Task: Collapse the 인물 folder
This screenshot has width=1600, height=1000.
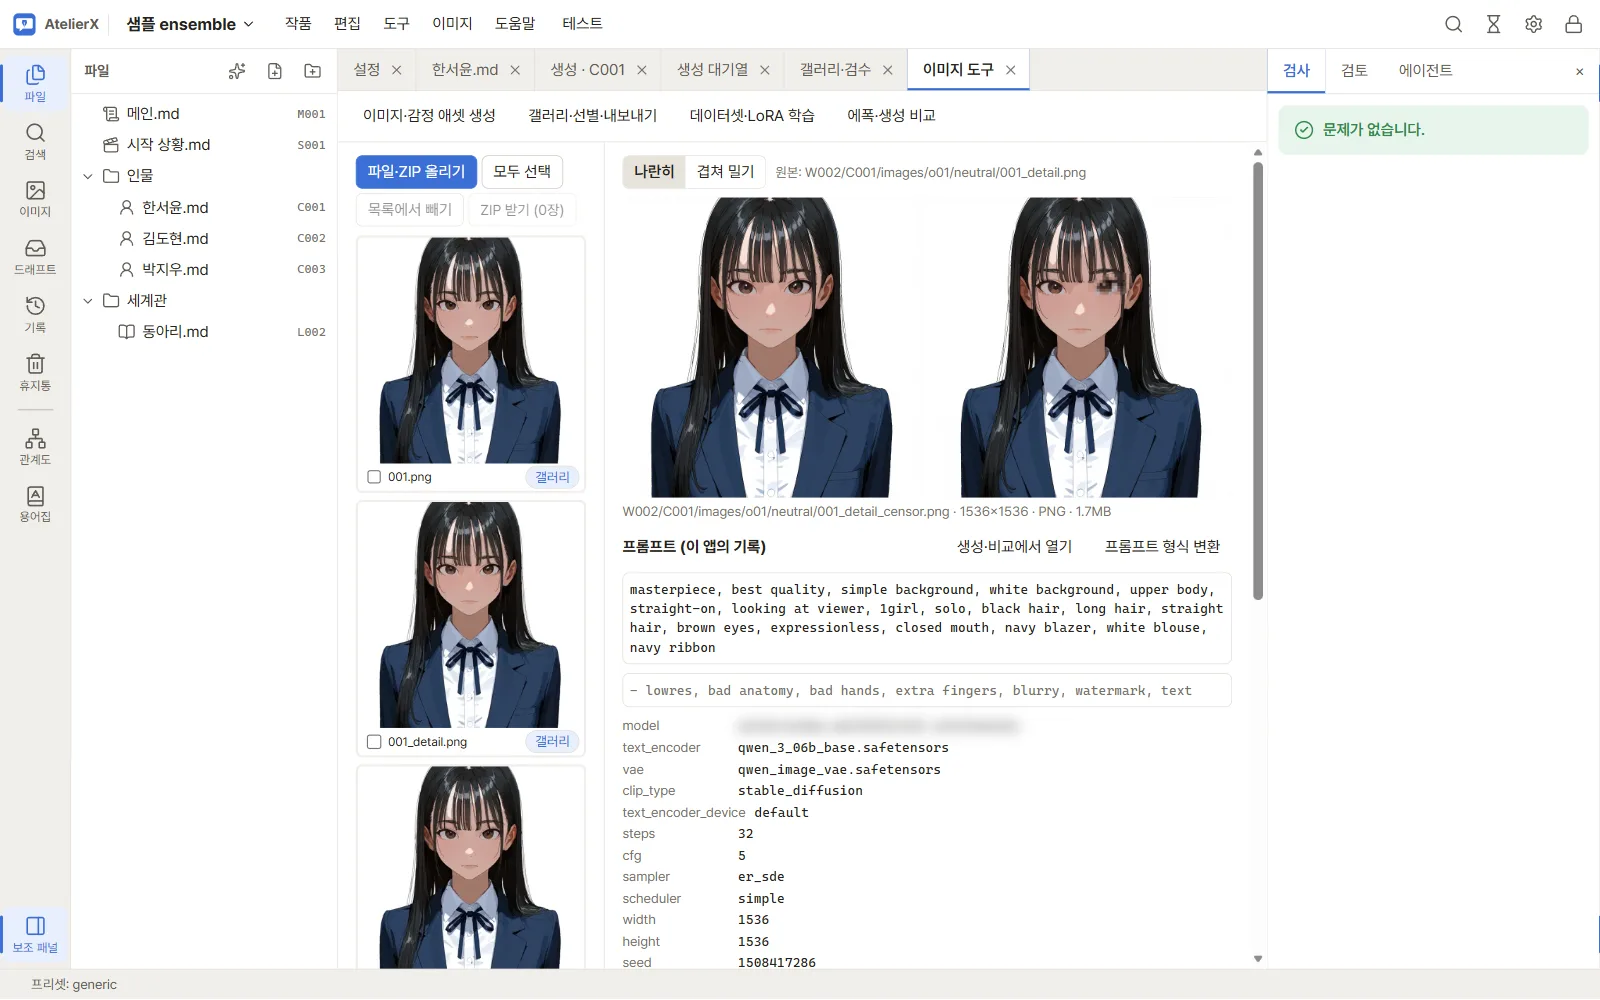Action: pos(88,176)
